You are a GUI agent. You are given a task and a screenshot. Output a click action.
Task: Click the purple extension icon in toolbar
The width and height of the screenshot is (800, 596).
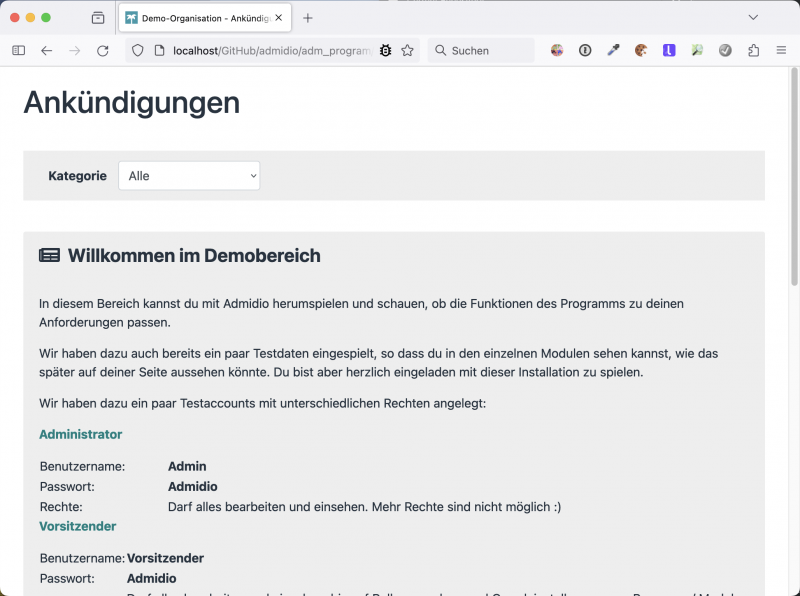(669, 50)
